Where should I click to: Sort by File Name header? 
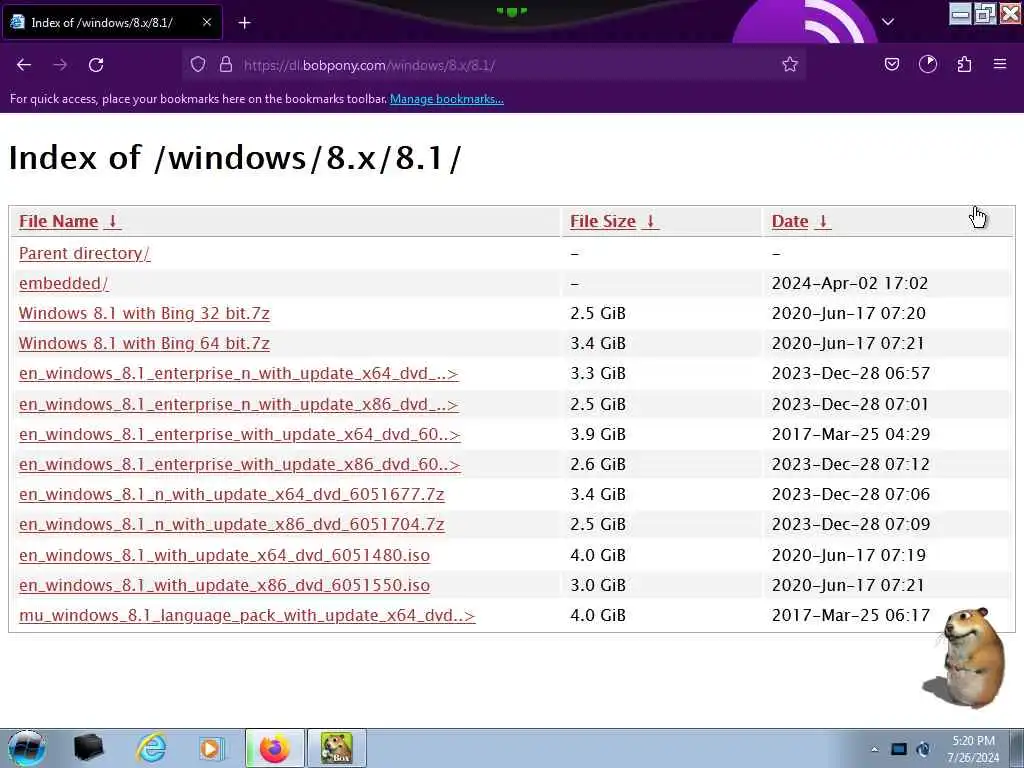pos(58,221)
